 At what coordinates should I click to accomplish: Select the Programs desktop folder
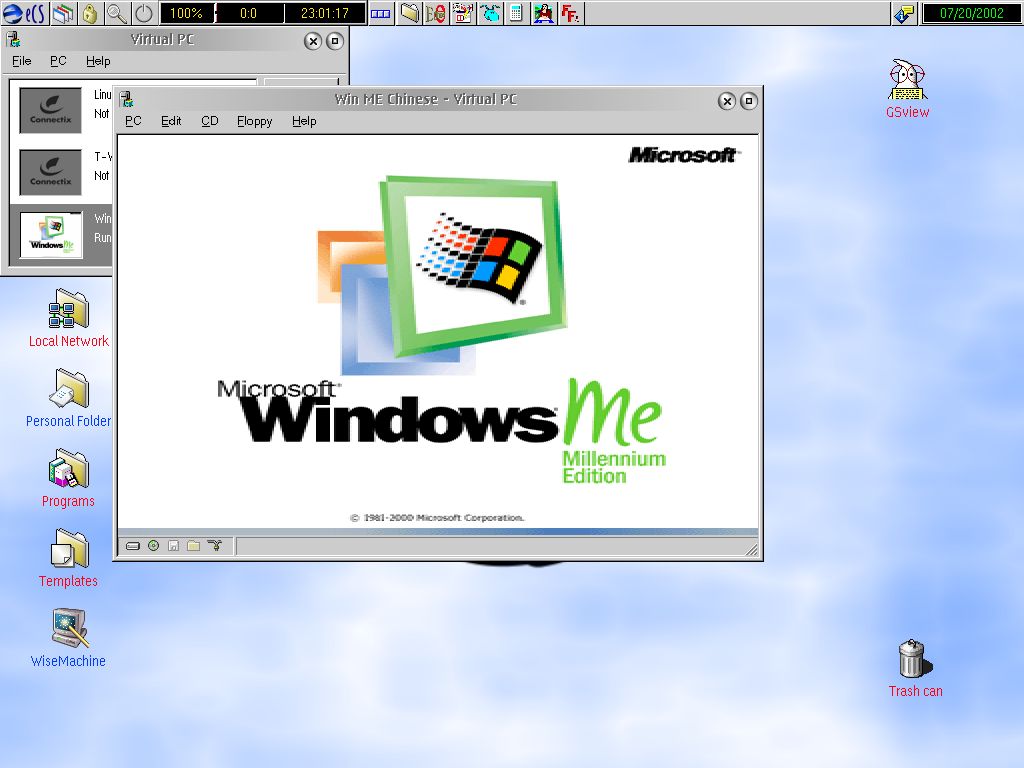(69, 478)
